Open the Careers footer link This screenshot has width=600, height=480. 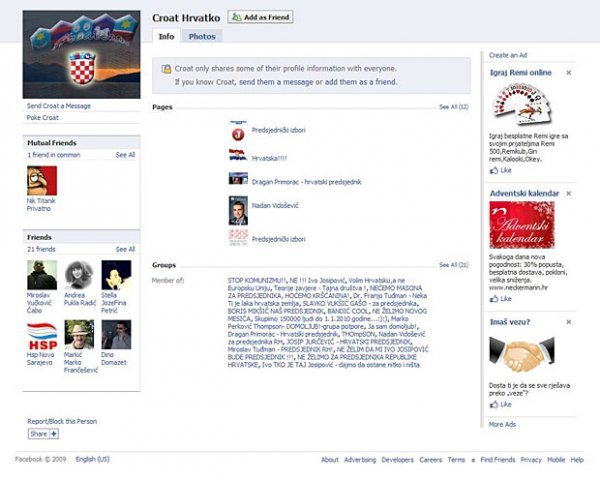click(430, 460)
